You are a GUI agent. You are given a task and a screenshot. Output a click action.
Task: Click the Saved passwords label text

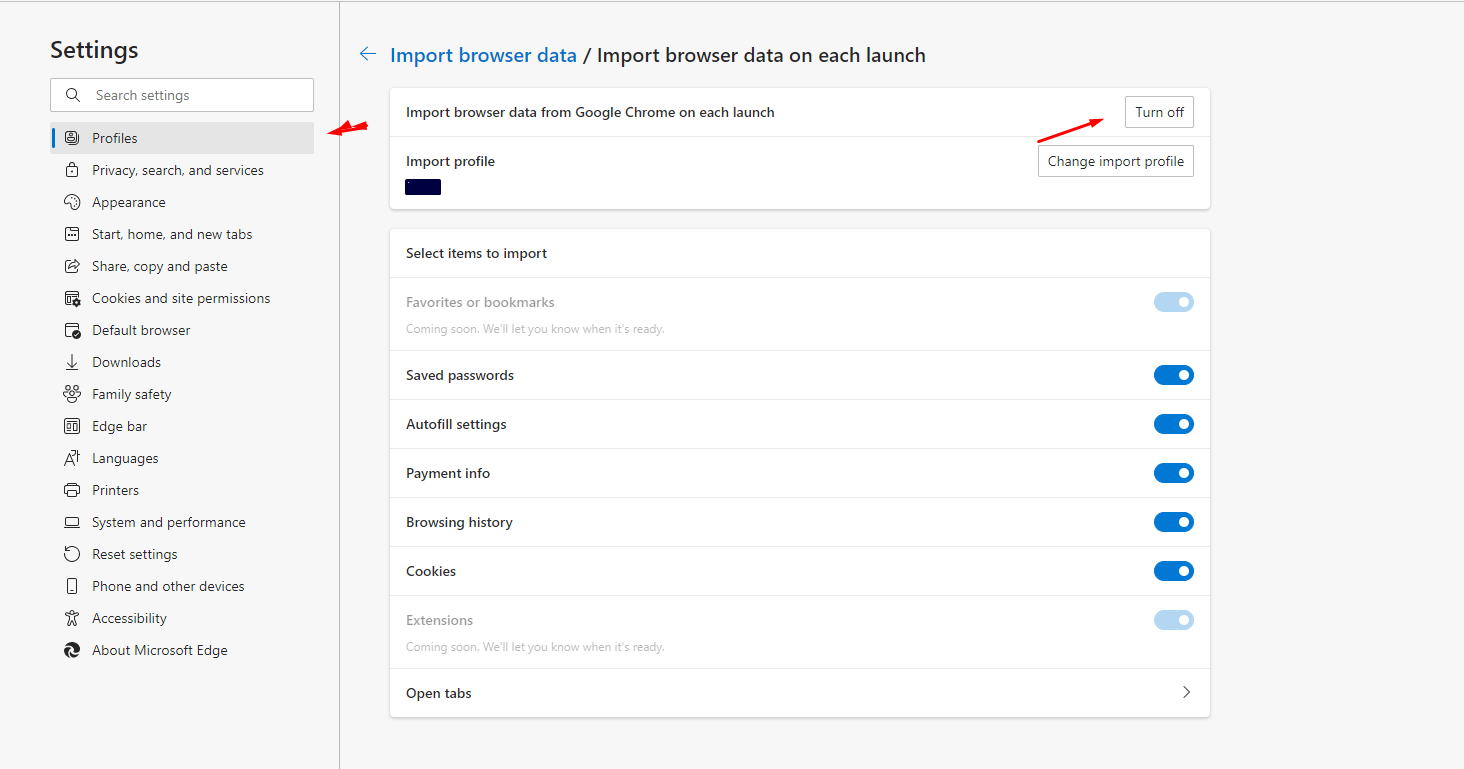coord(460,375)
